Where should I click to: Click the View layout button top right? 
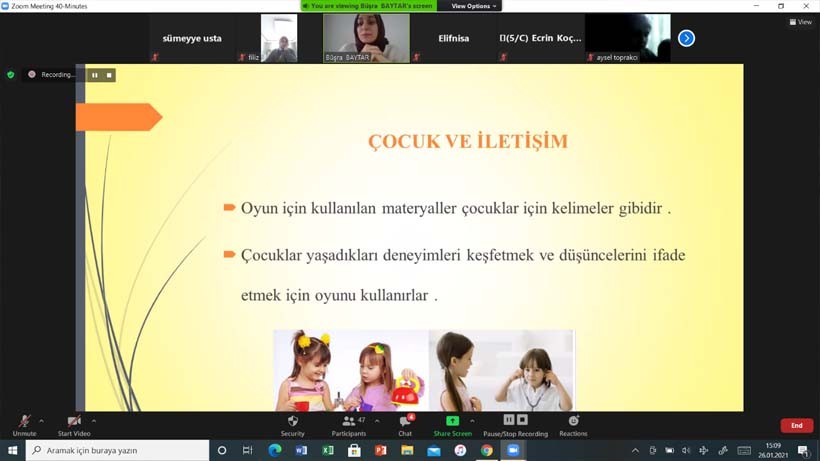point(801,22)
